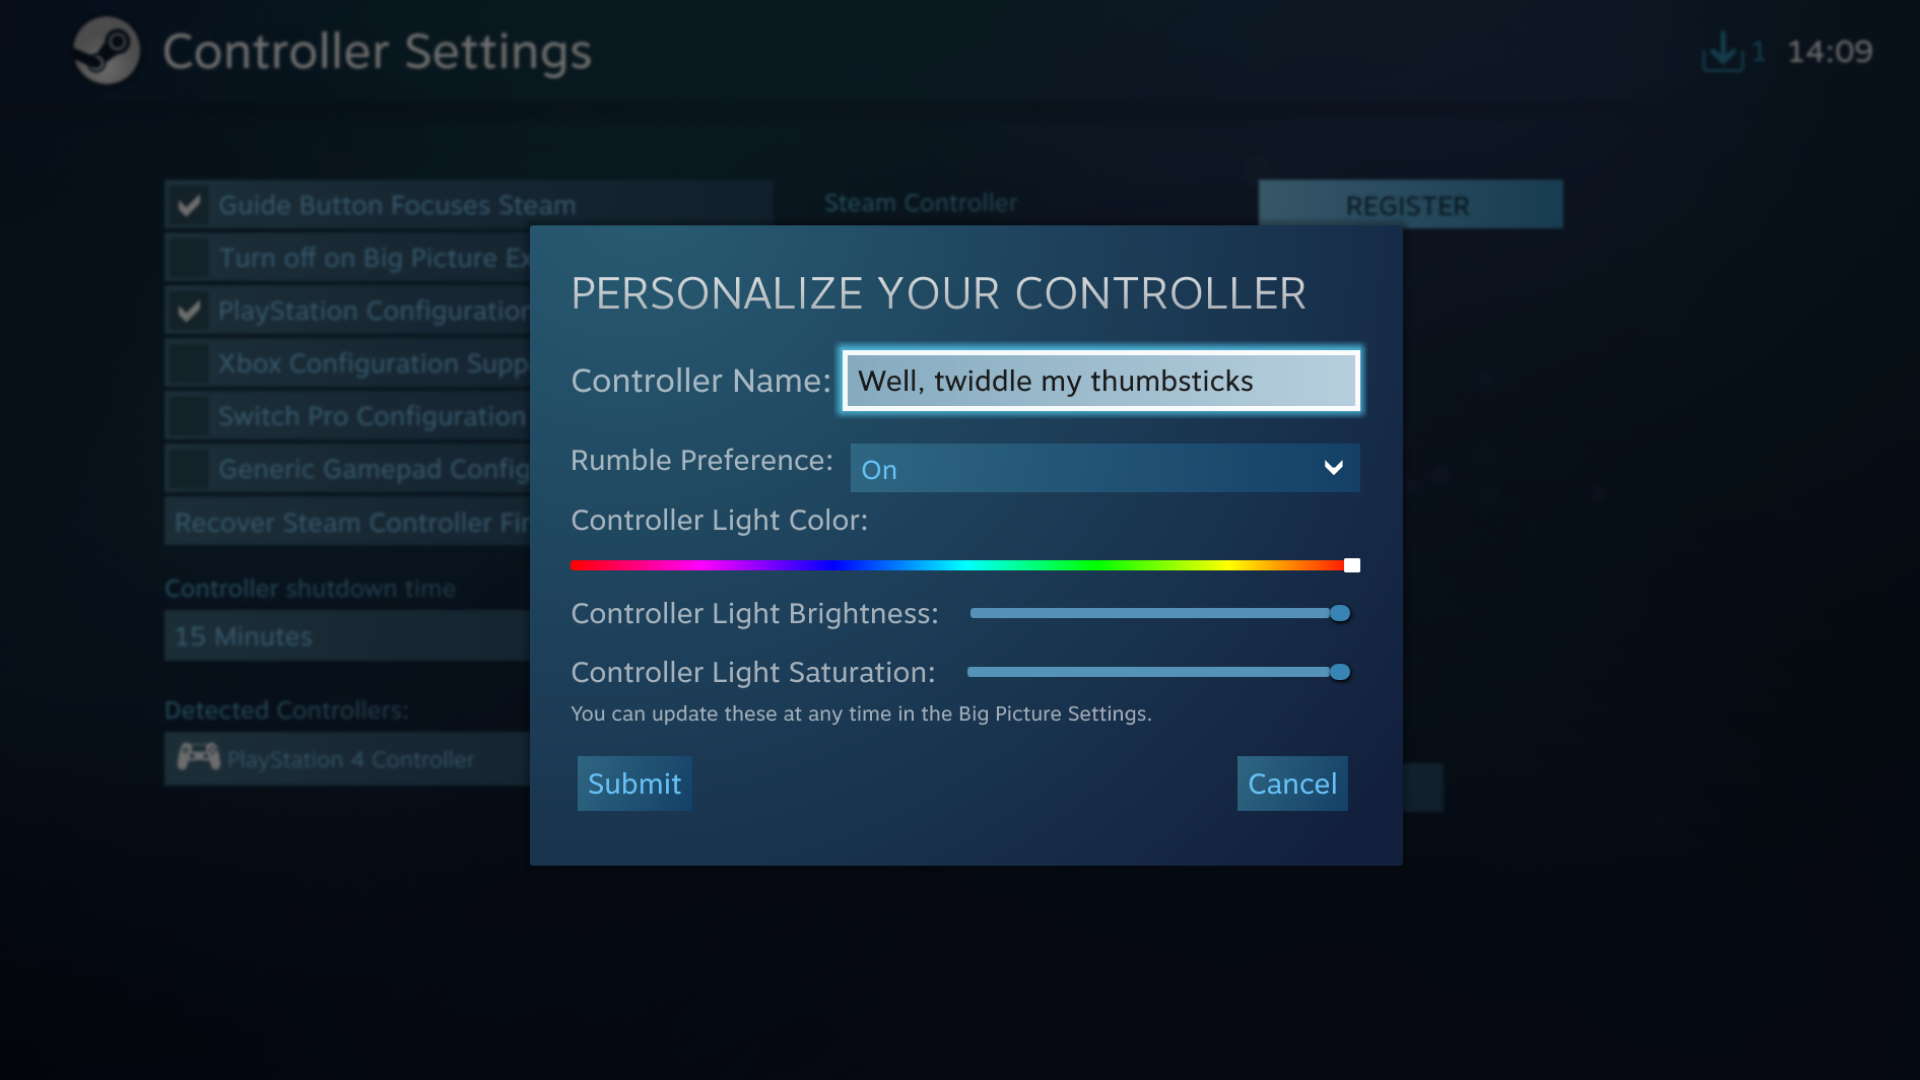The width and height of the screenshot is (1920, 1080).
Task: Click the PlayStation 4 Controller icon
Action: point(196,758)
